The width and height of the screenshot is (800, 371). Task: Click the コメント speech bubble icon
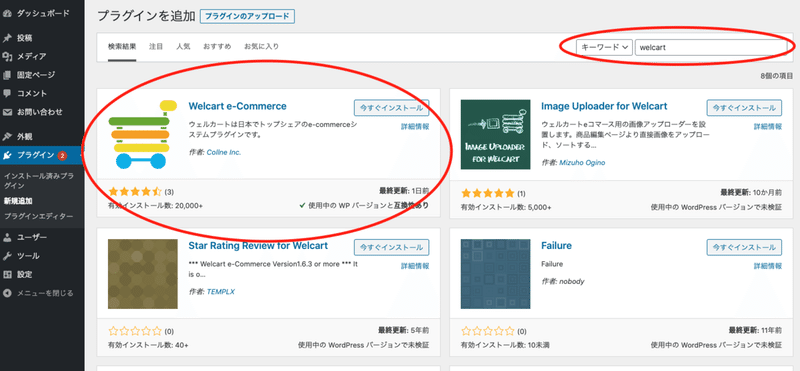click(7, 93)
